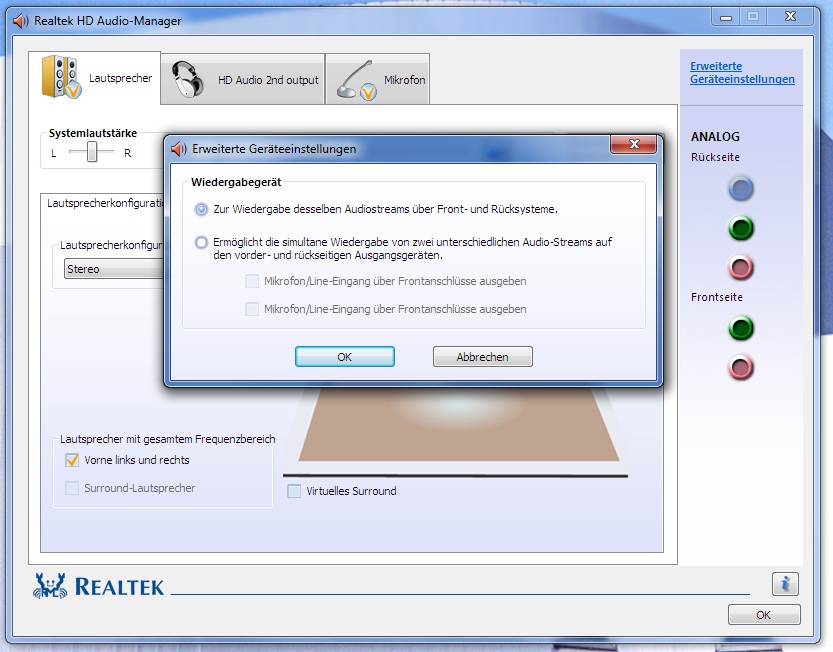Click Abbrechen to cancel the dialog
Viewport: 833px width, 652px height.
482,357
